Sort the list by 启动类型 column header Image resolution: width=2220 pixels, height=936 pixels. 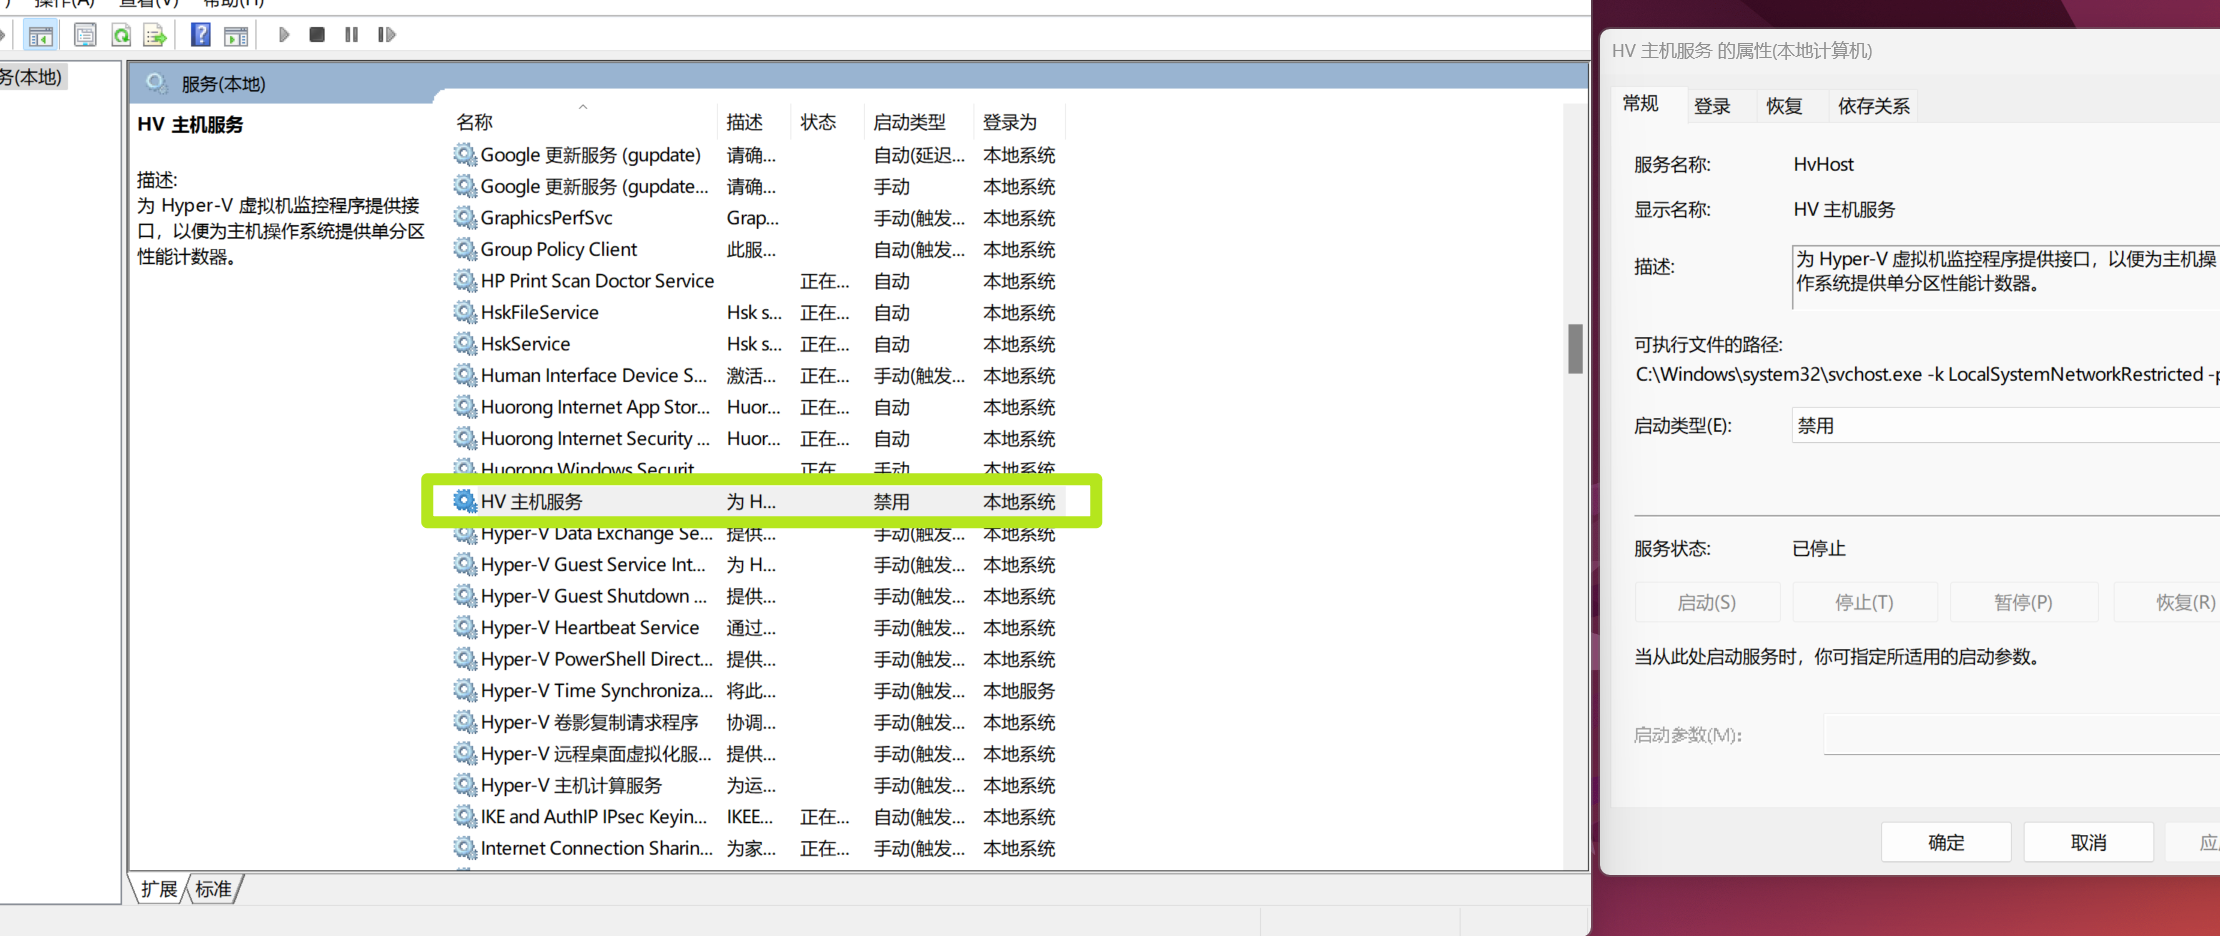coord(909,122)
